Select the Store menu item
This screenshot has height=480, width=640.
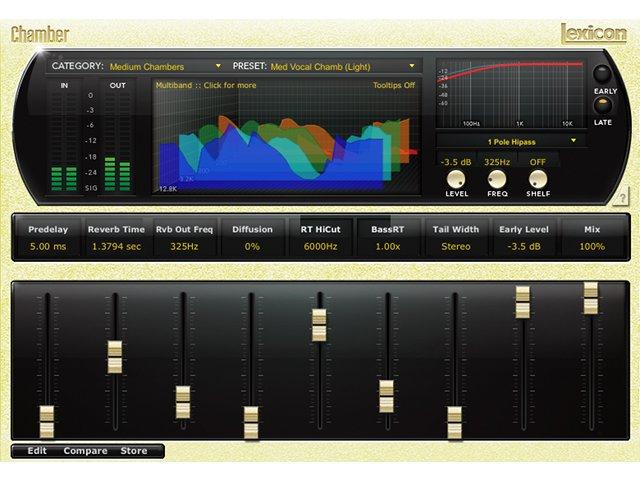134,451
